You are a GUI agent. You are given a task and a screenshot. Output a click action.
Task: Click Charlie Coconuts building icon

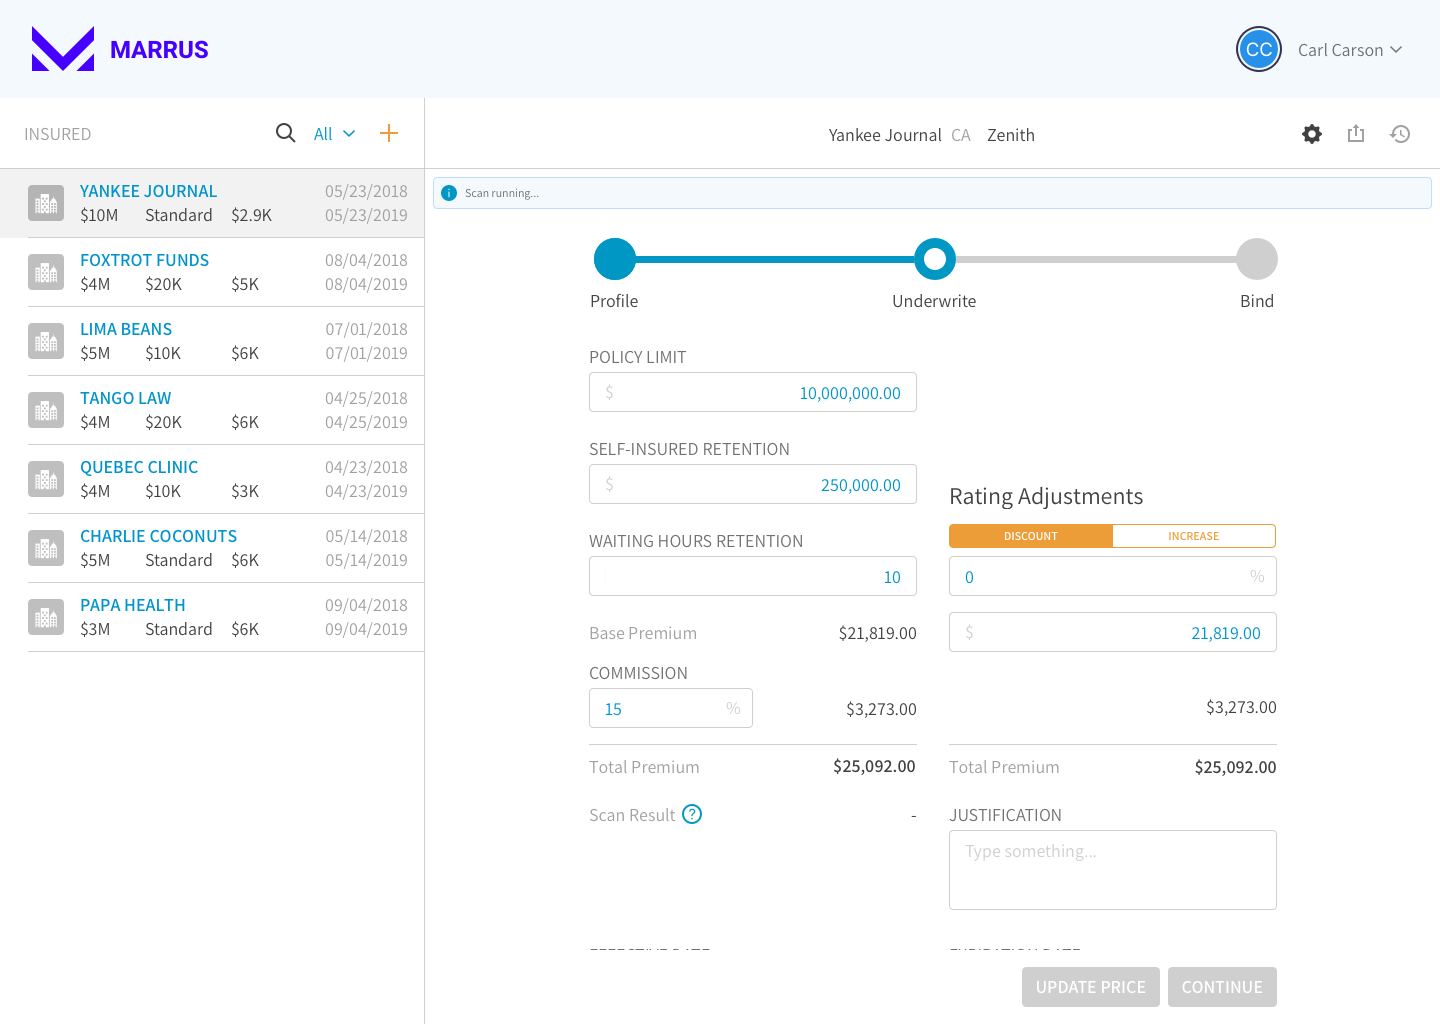point(46,548)
